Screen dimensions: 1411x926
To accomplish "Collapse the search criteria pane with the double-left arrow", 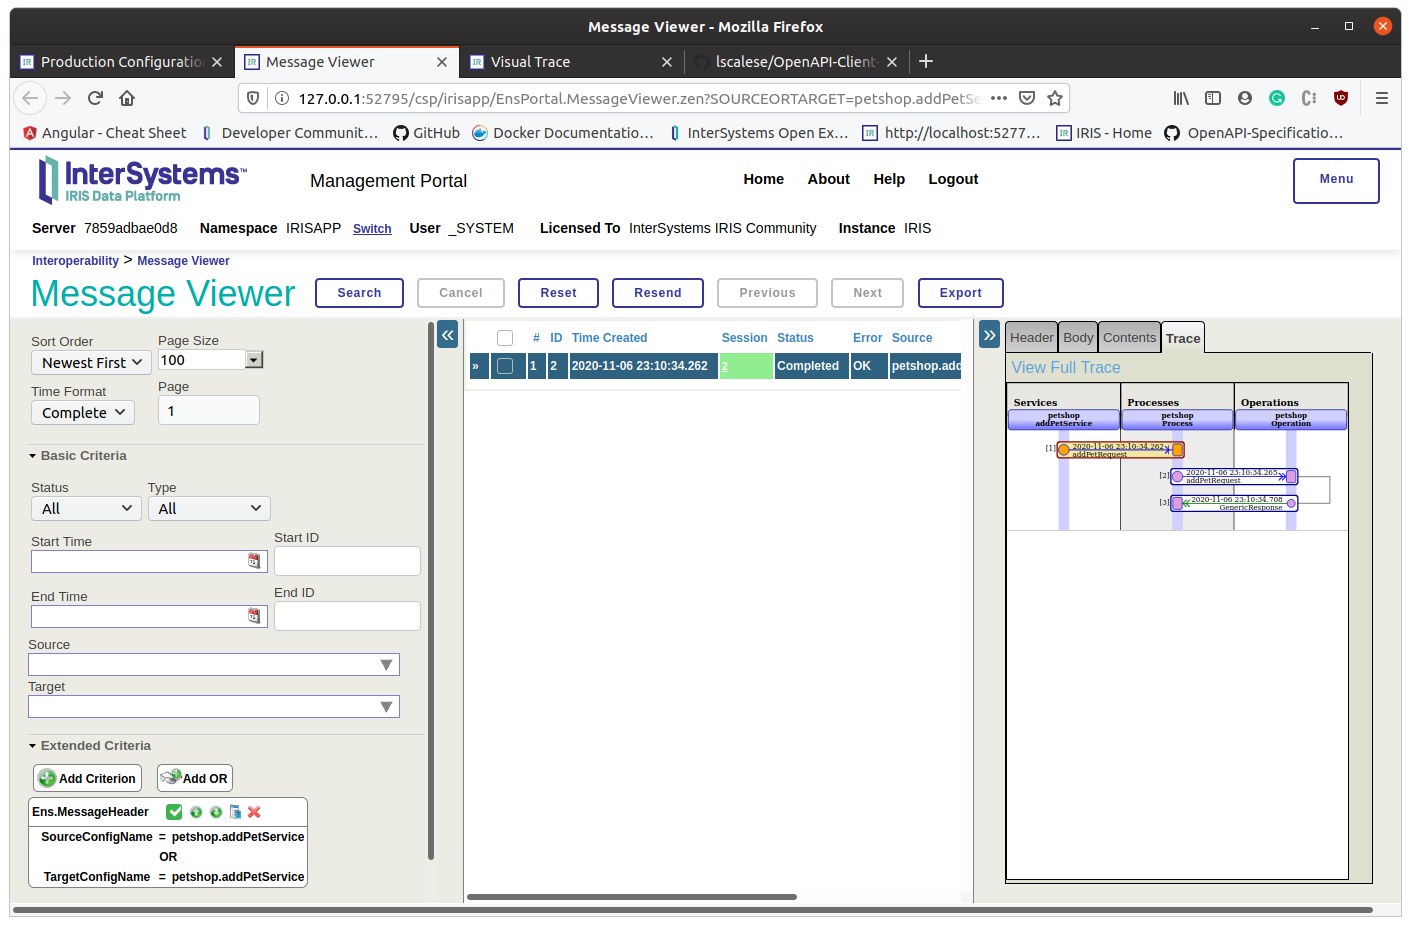I will coord(448,335).
